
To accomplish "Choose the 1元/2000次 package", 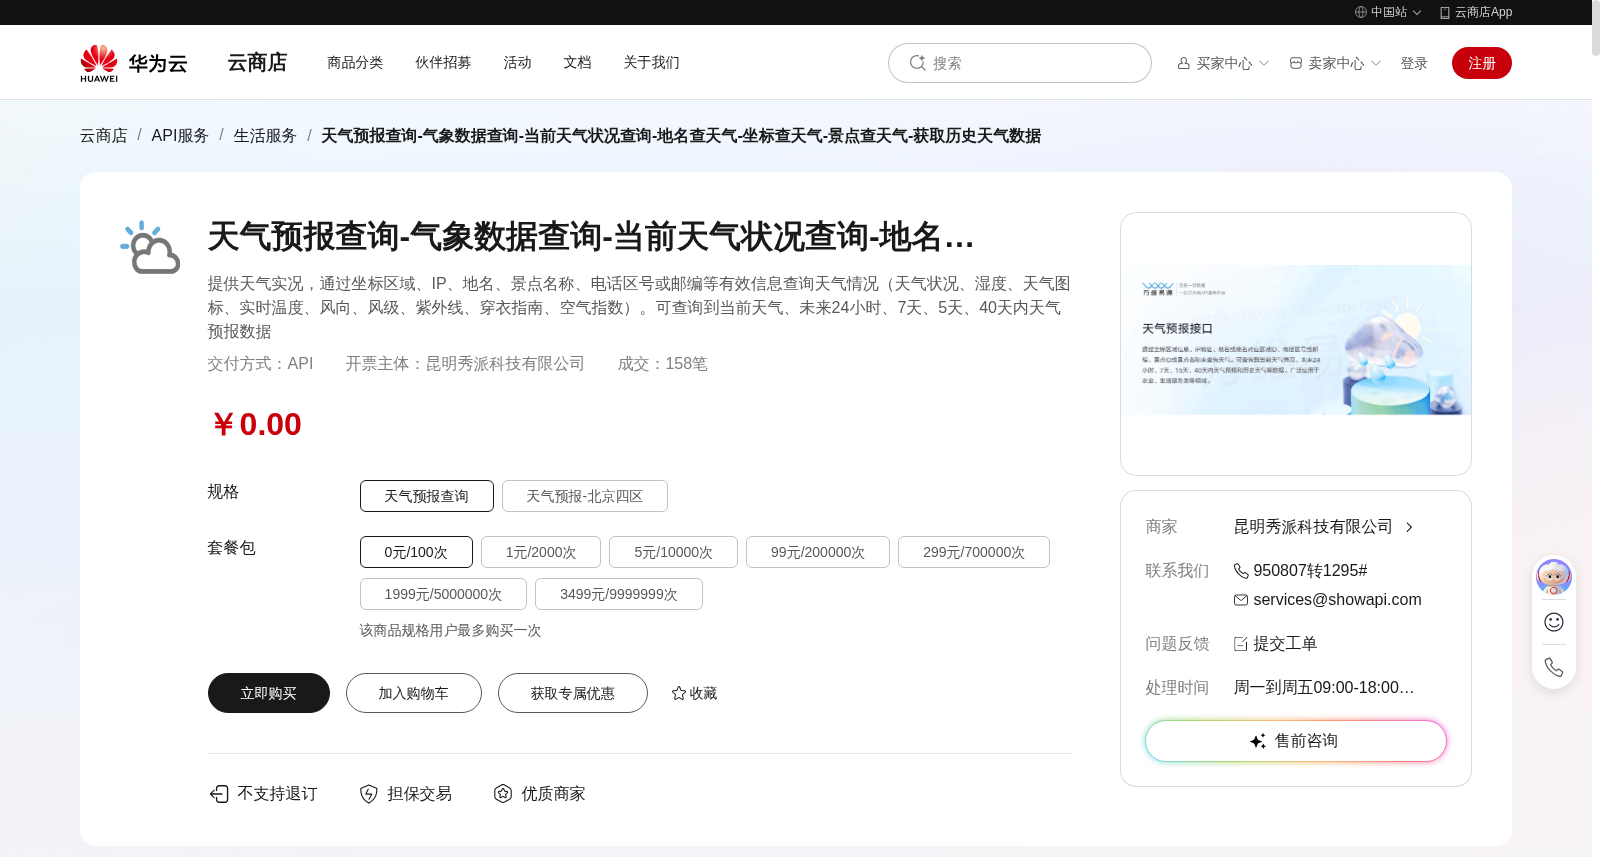I will 541,552.
